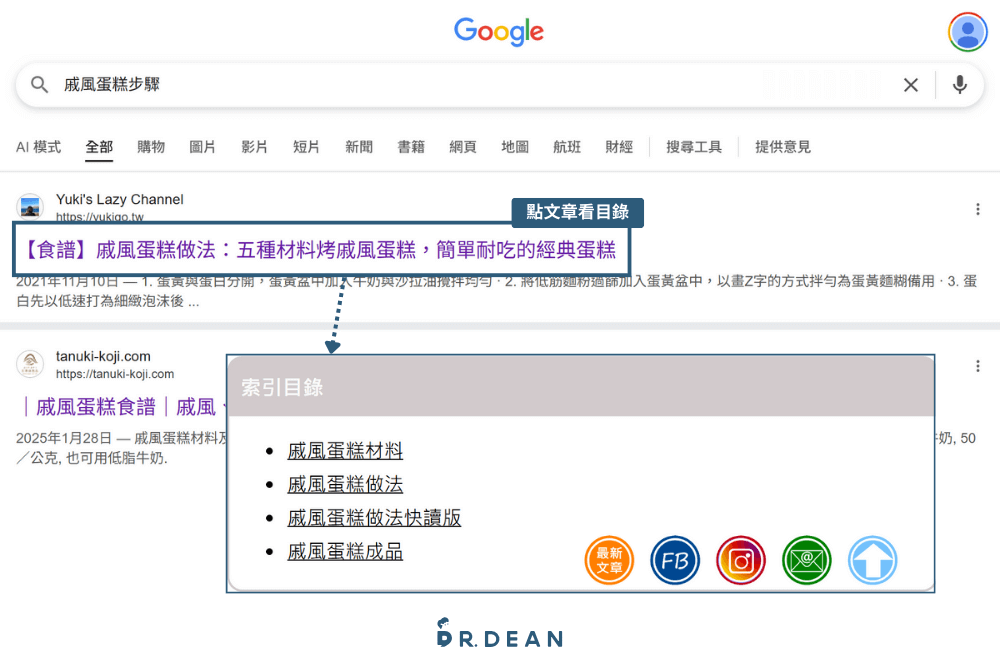The width and height of the screenshot is (1000, 660).
Task: Click the search magnifier icon
Action: [39, 84]
